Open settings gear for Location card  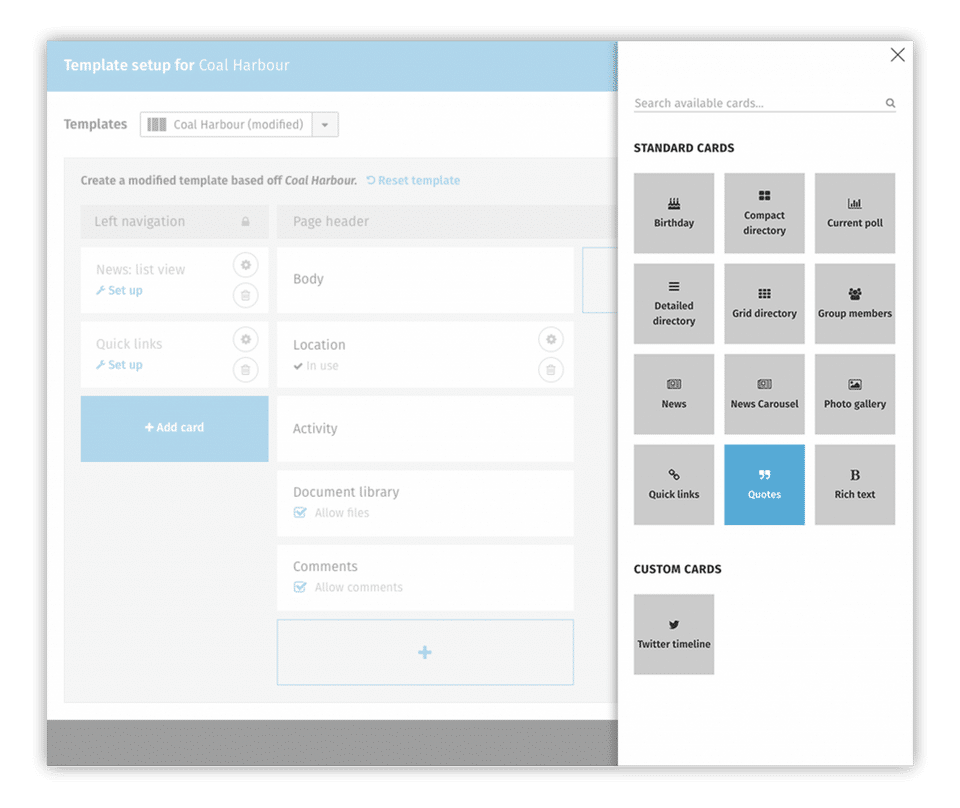[x=551, y=339]
